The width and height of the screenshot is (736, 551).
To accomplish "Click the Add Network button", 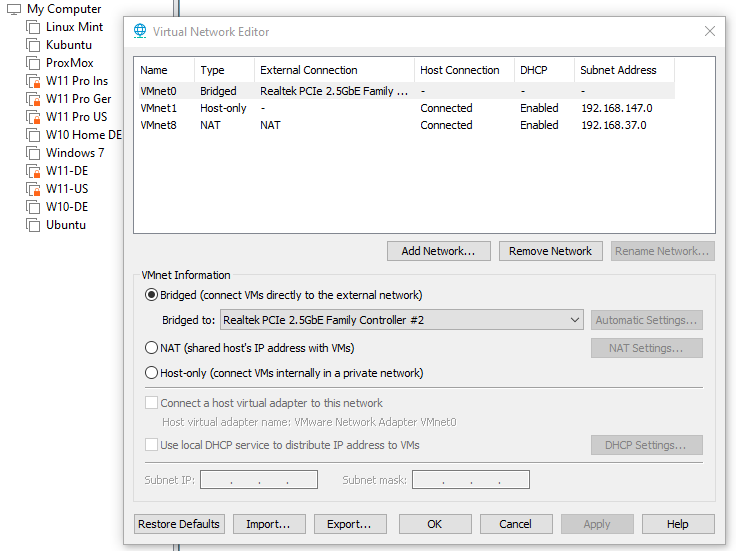I will click(x=438, y=251).
